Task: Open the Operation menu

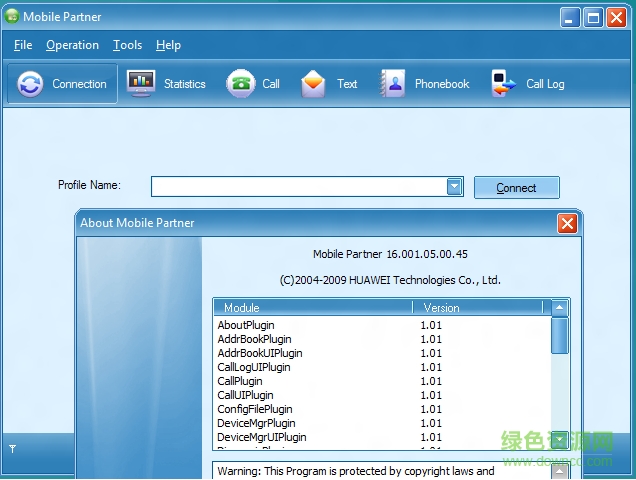Action: click(x=72, y=45)
